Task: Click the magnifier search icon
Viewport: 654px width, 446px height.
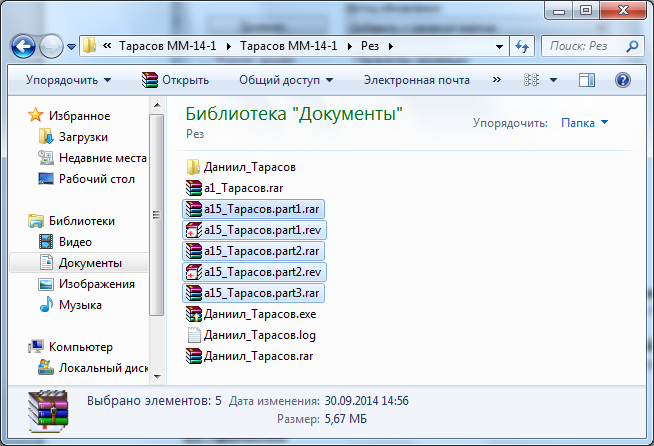Action: (632, 46)
